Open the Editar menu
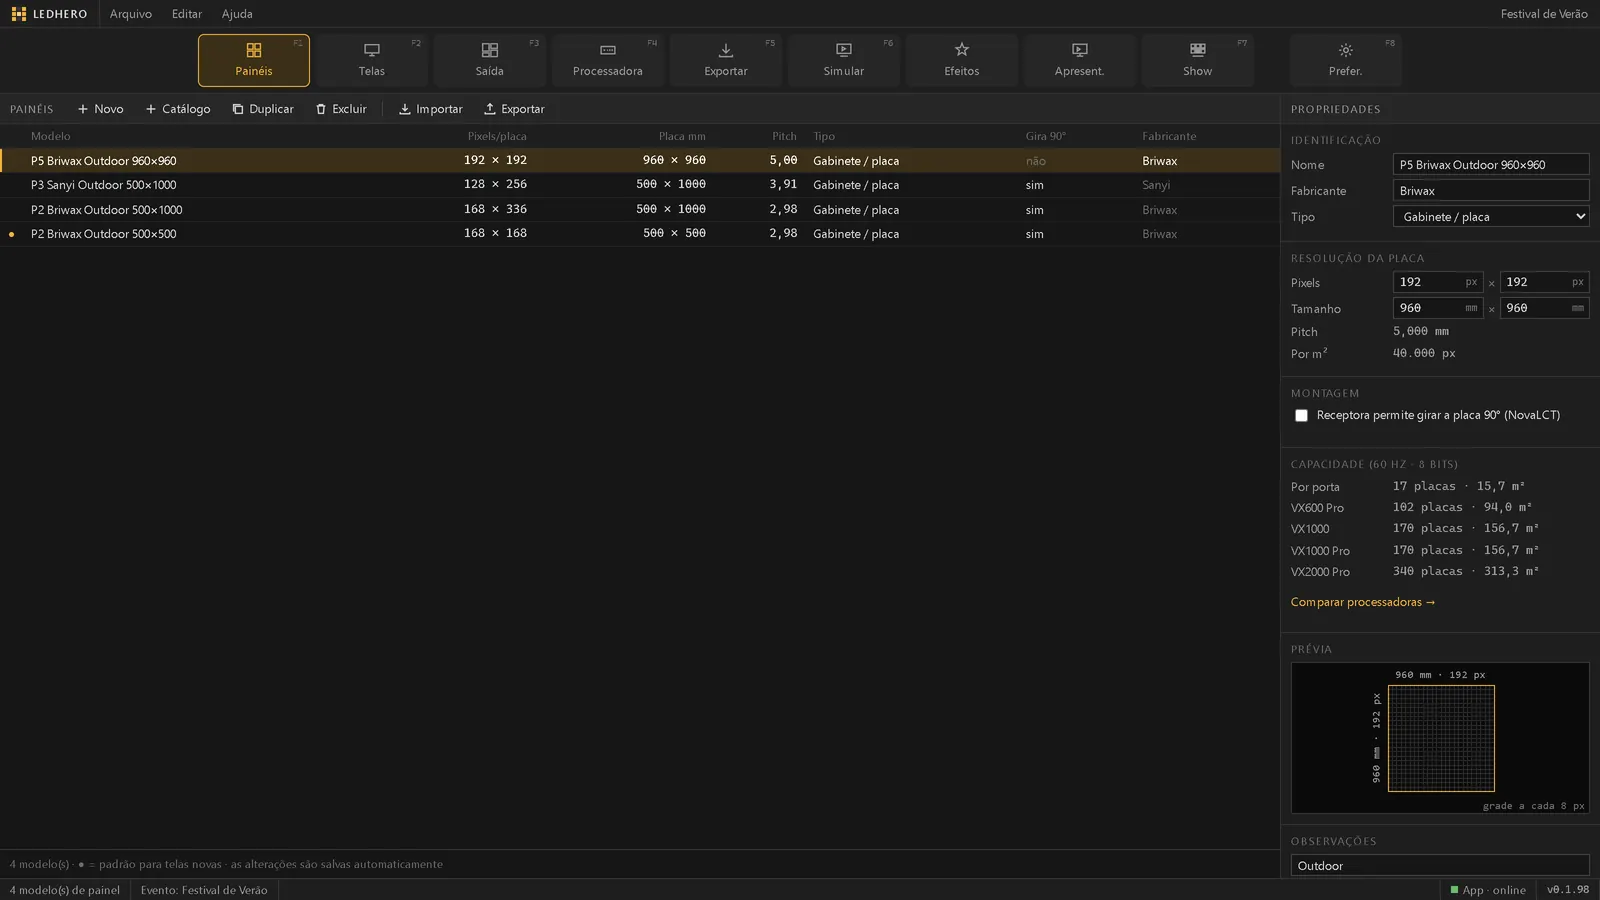This screenshot has width=1600, height=900. click(187, 14)
